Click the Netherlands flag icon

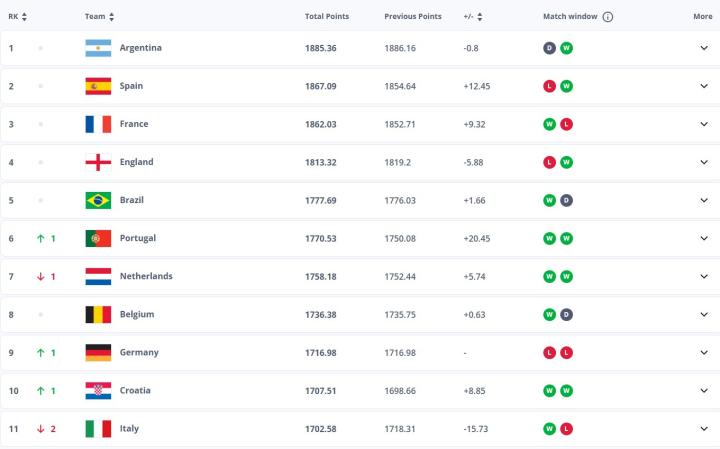pyautogui.click(x=97, y=276)
